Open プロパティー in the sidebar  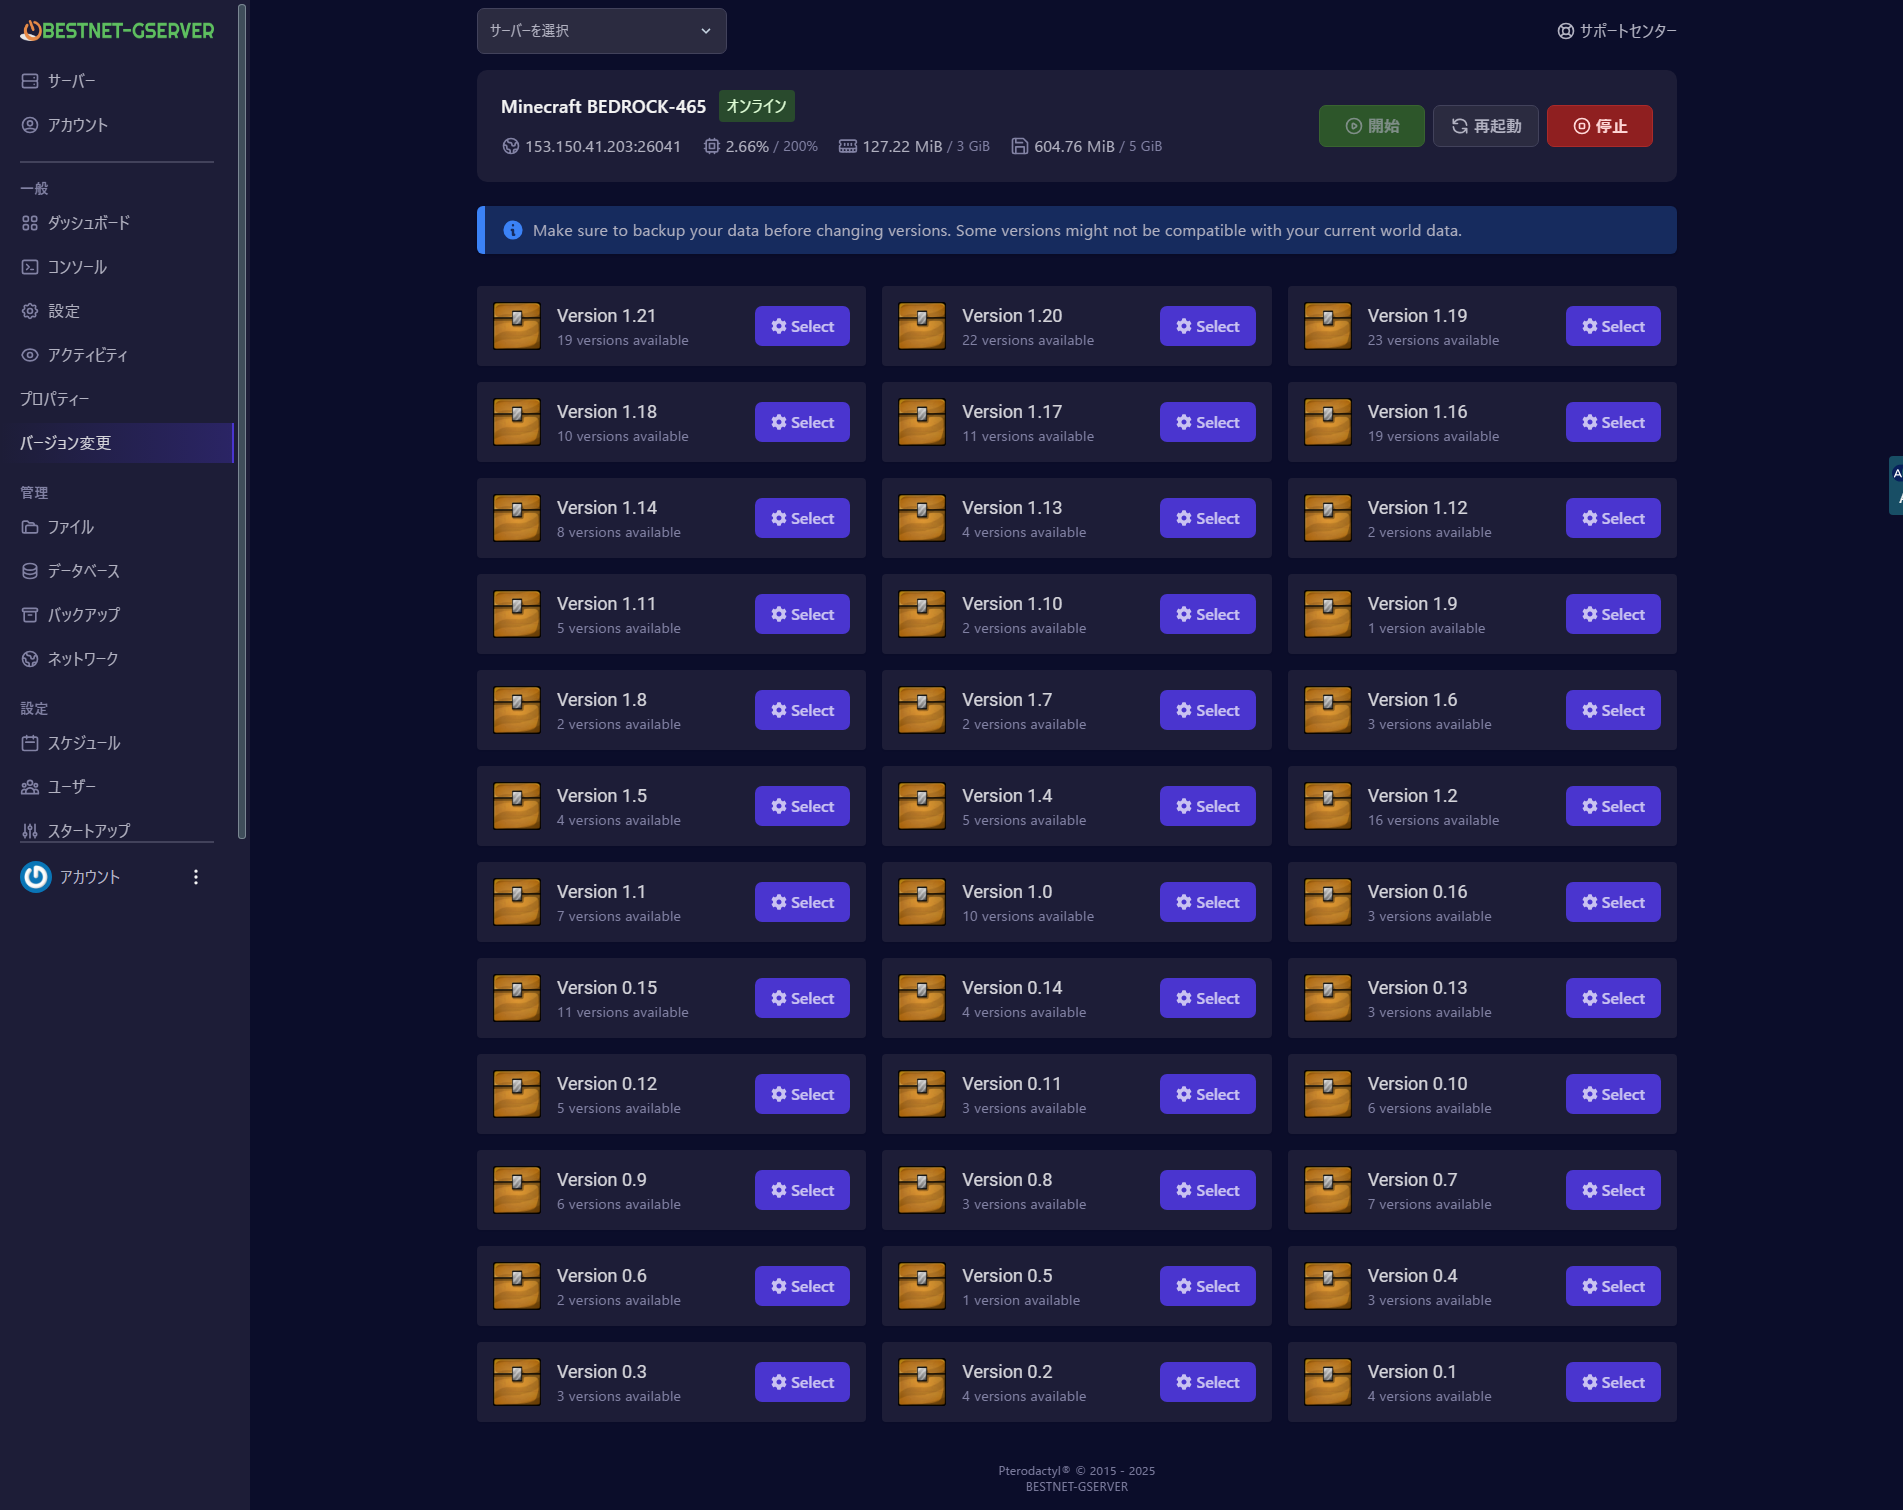tap(117, 399)
